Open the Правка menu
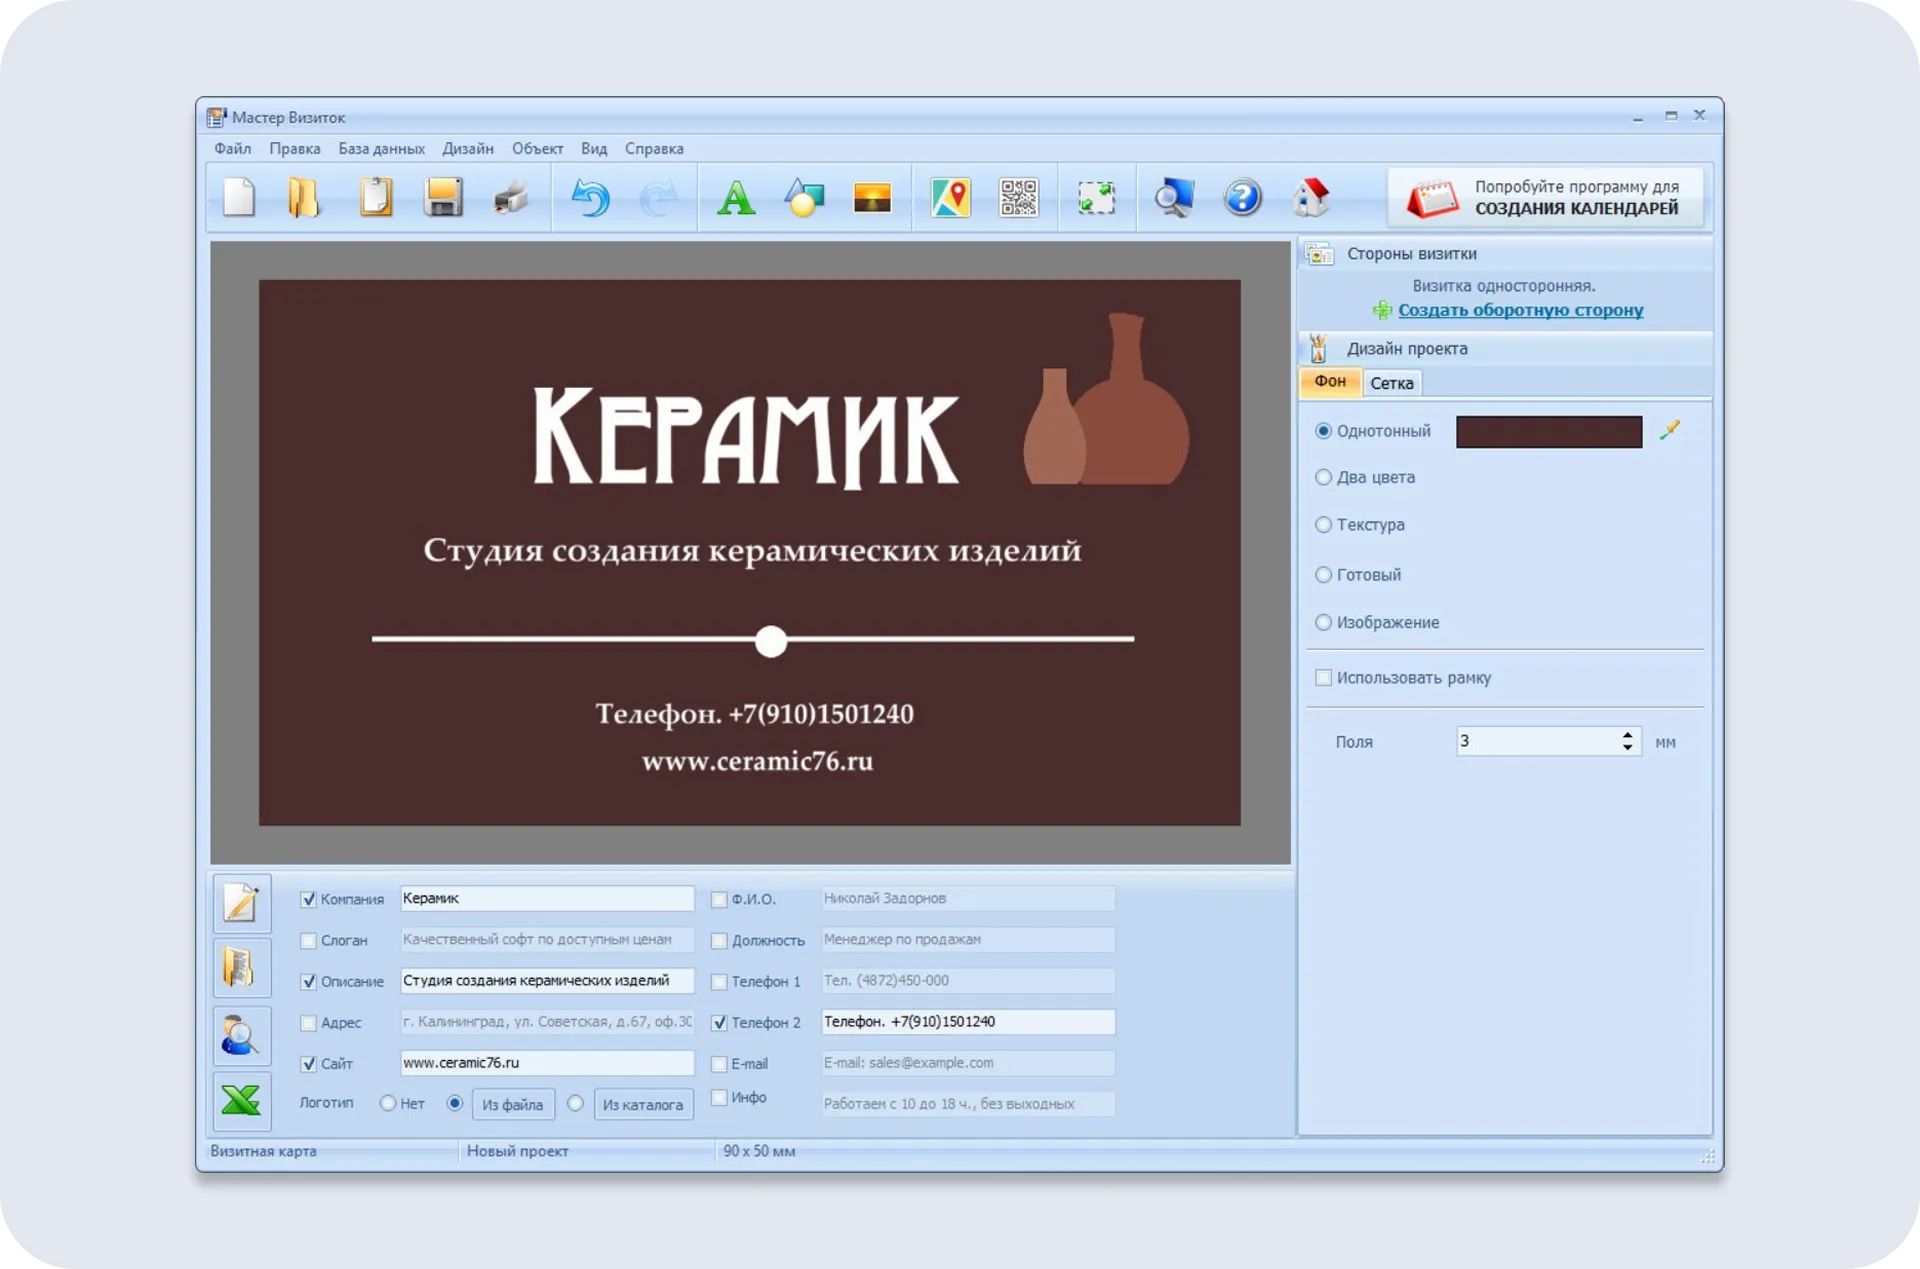 (294, 148)
